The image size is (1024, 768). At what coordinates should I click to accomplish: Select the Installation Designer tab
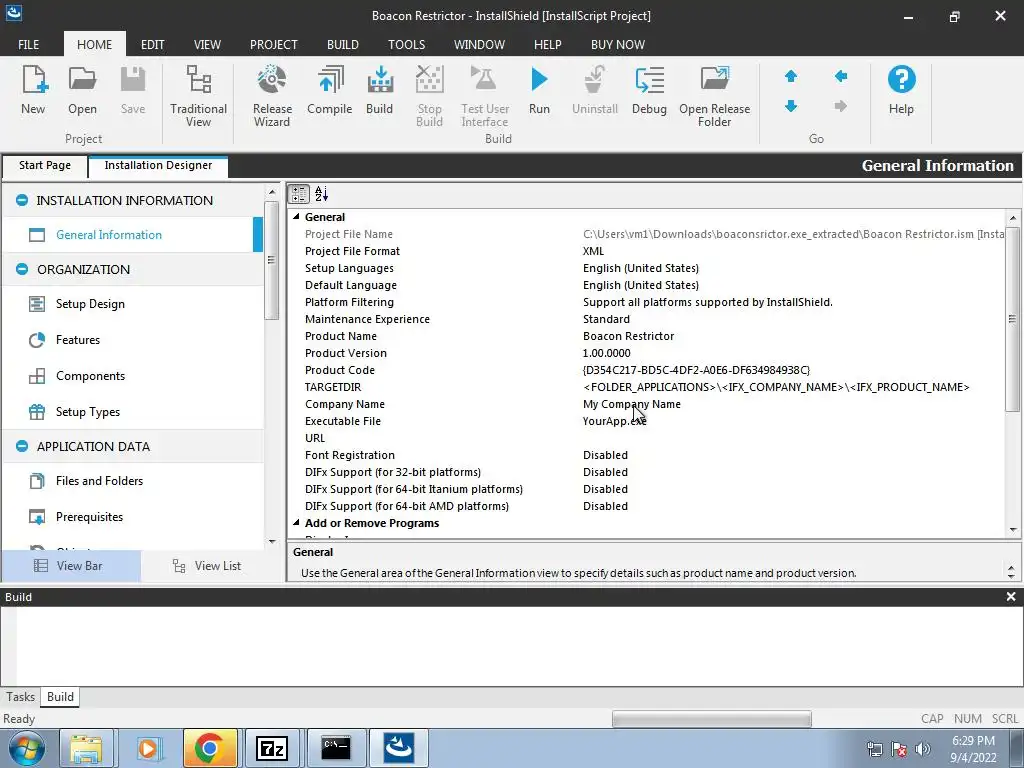(x=158, y=166)
